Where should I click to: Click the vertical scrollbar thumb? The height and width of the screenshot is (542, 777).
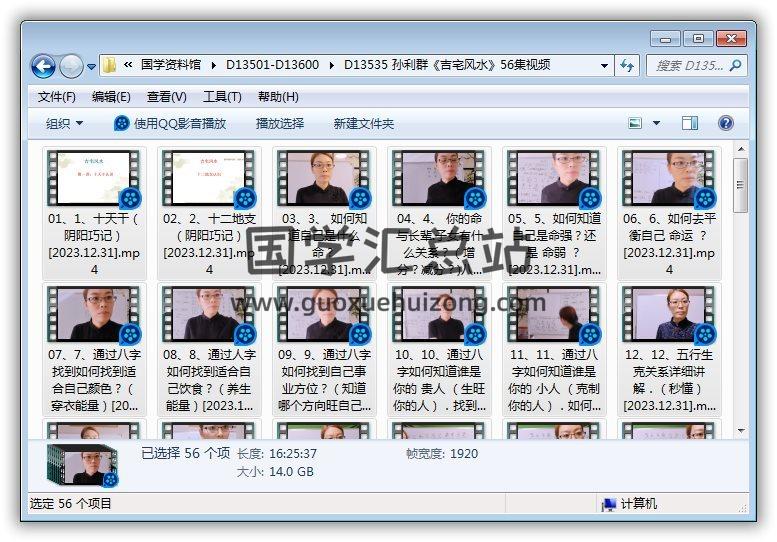click(x=741, y=185)
